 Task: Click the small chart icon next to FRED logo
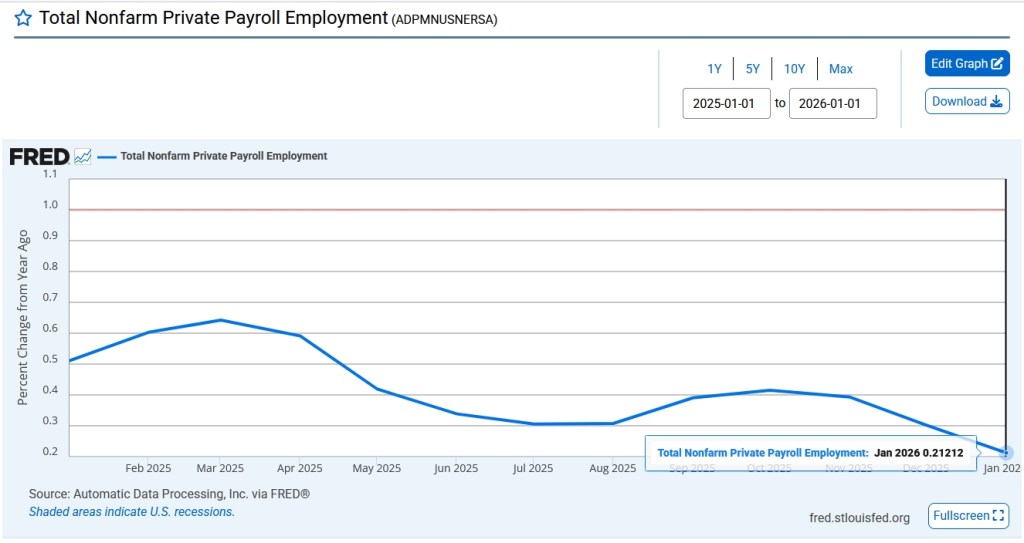point(83,156)
